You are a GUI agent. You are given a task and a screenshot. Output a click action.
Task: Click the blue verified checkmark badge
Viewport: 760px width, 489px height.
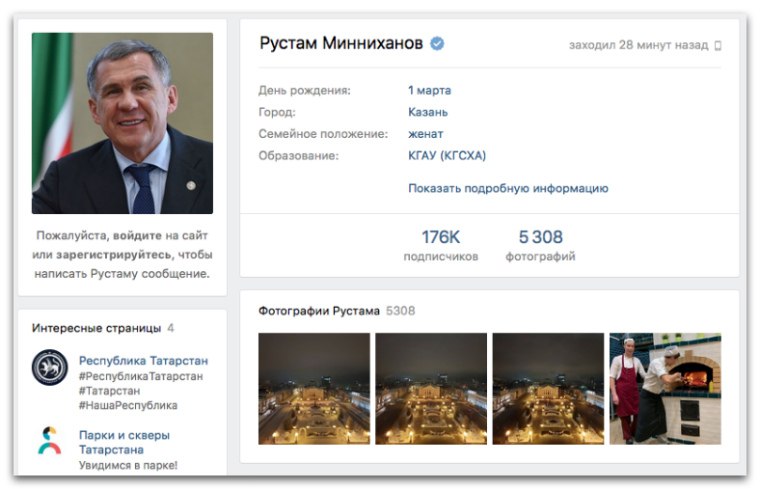pyautogui.click(x=437, y=44)
